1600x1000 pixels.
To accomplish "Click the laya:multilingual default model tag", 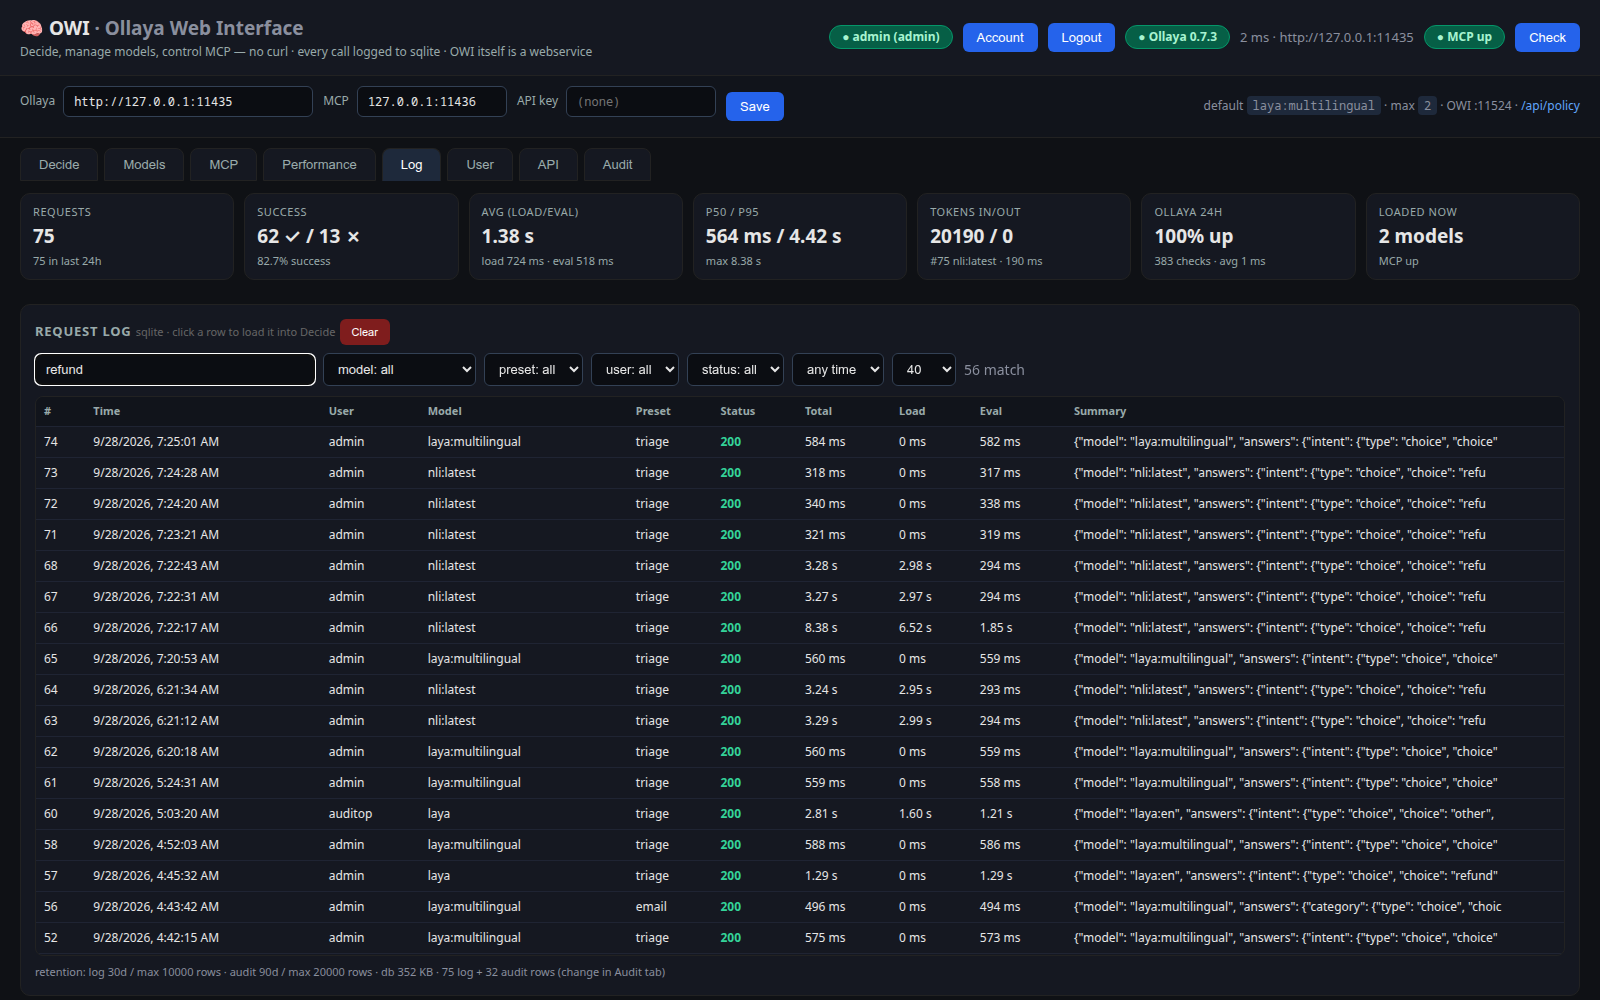I will click(1313, 106).
